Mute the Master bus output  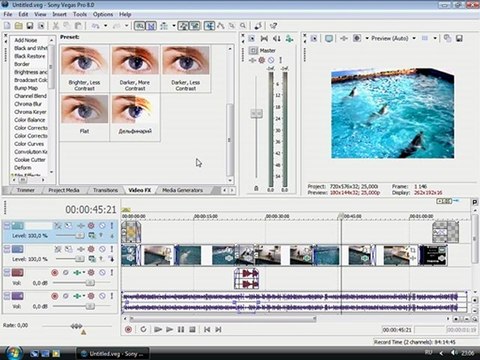(x=271, y=60)
